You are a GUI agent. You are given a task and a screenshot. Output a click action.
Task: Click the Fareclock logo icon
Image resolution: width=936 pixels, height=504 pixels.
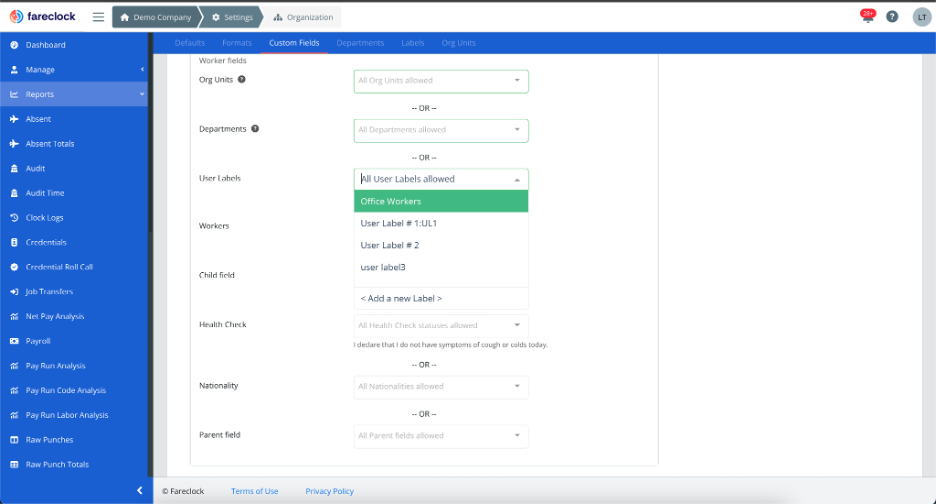(17, 17)
